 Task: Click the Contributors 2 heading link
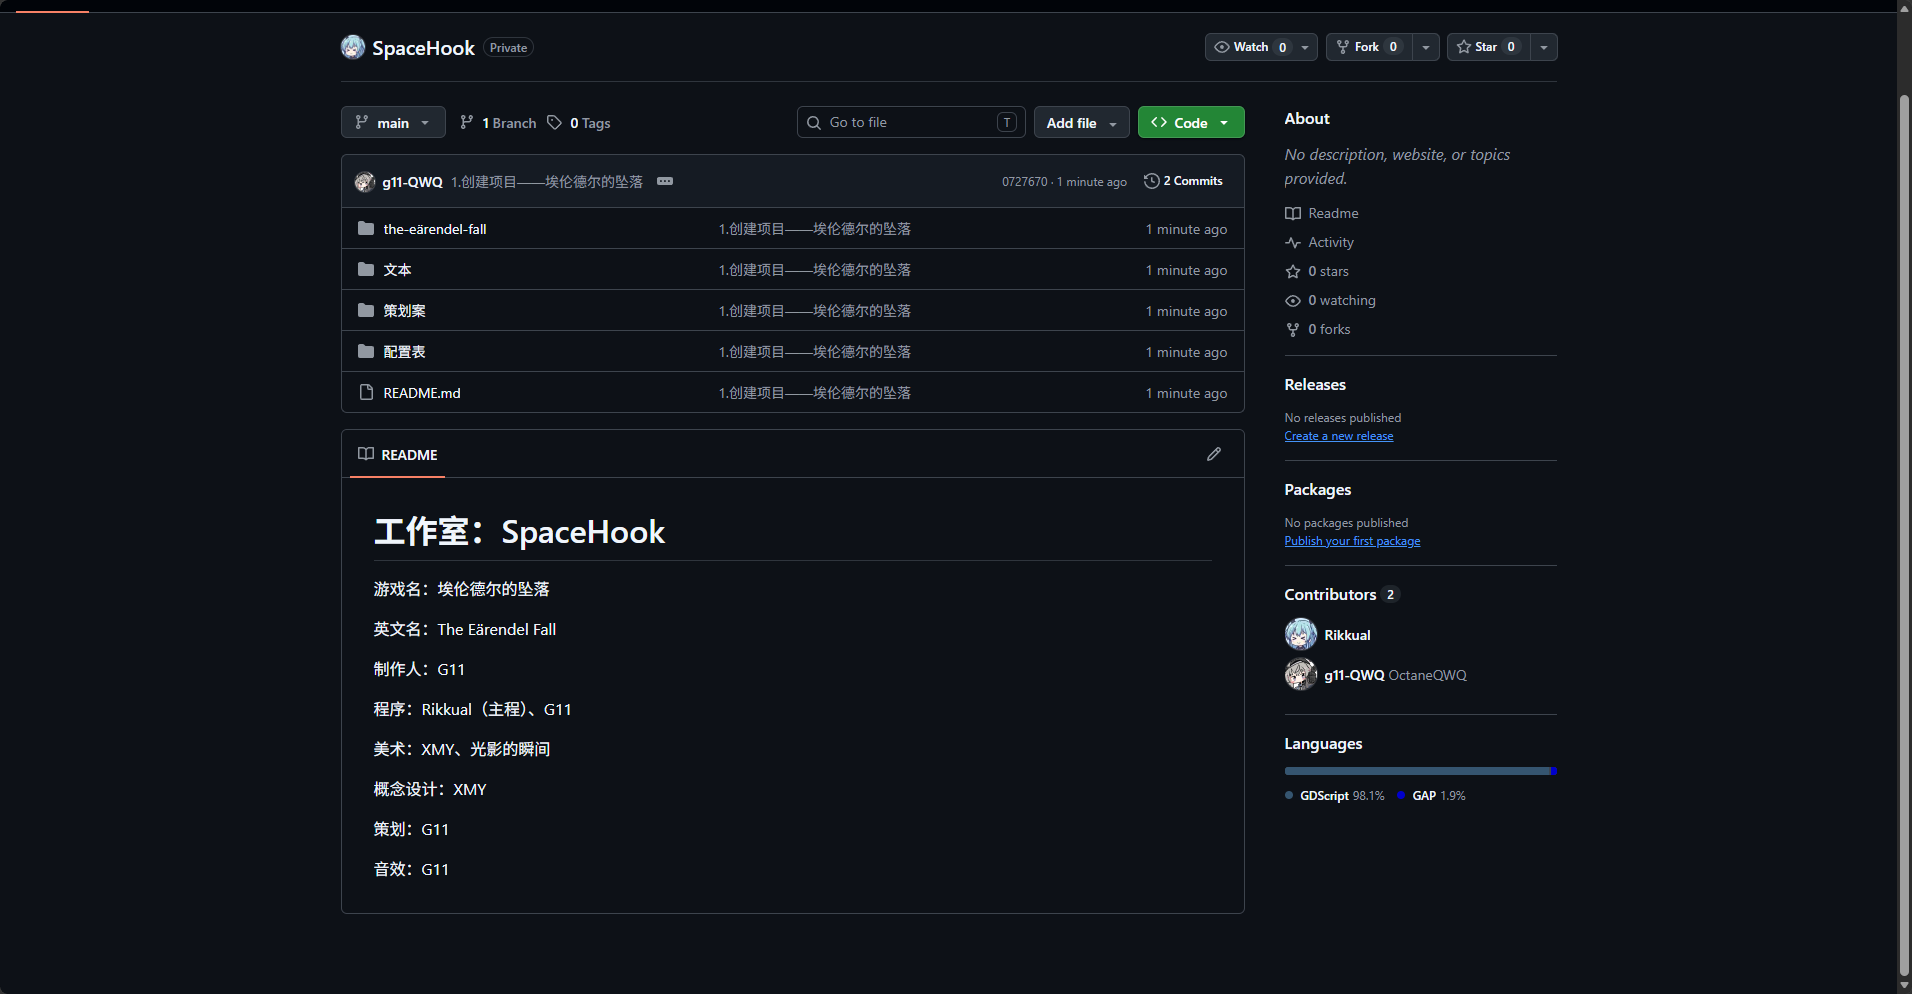click(1341, 594)
